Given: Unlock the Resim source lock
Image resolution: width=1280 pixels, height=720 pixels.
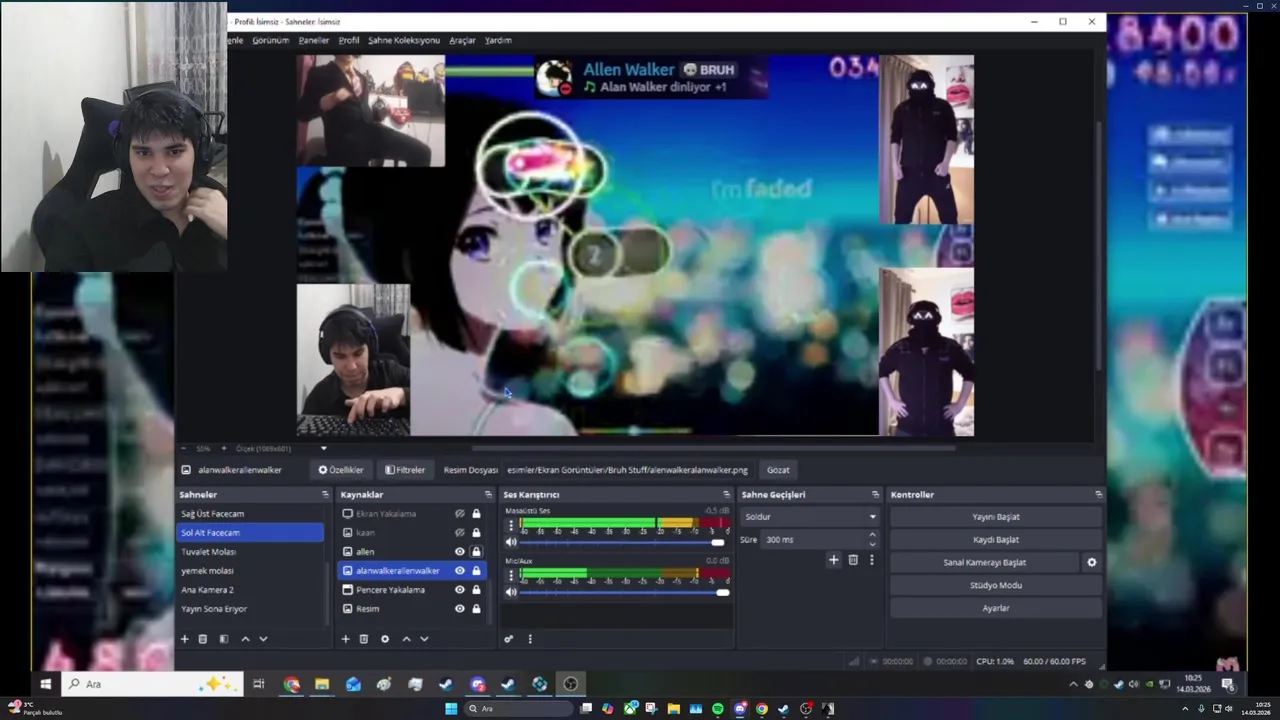Looking at the screenshot, I should coord(476,609).
